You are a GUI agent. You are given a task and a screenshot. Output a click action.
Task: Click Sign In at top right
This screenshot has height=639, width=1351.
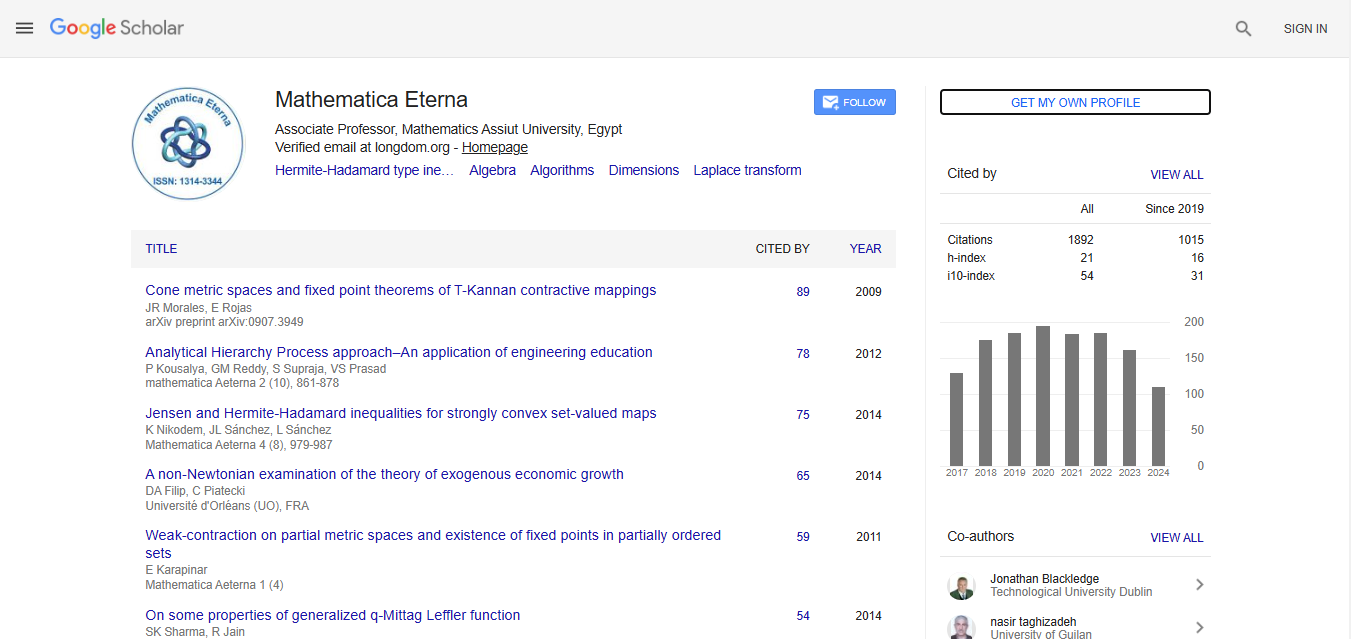(x=1305, y=29)
